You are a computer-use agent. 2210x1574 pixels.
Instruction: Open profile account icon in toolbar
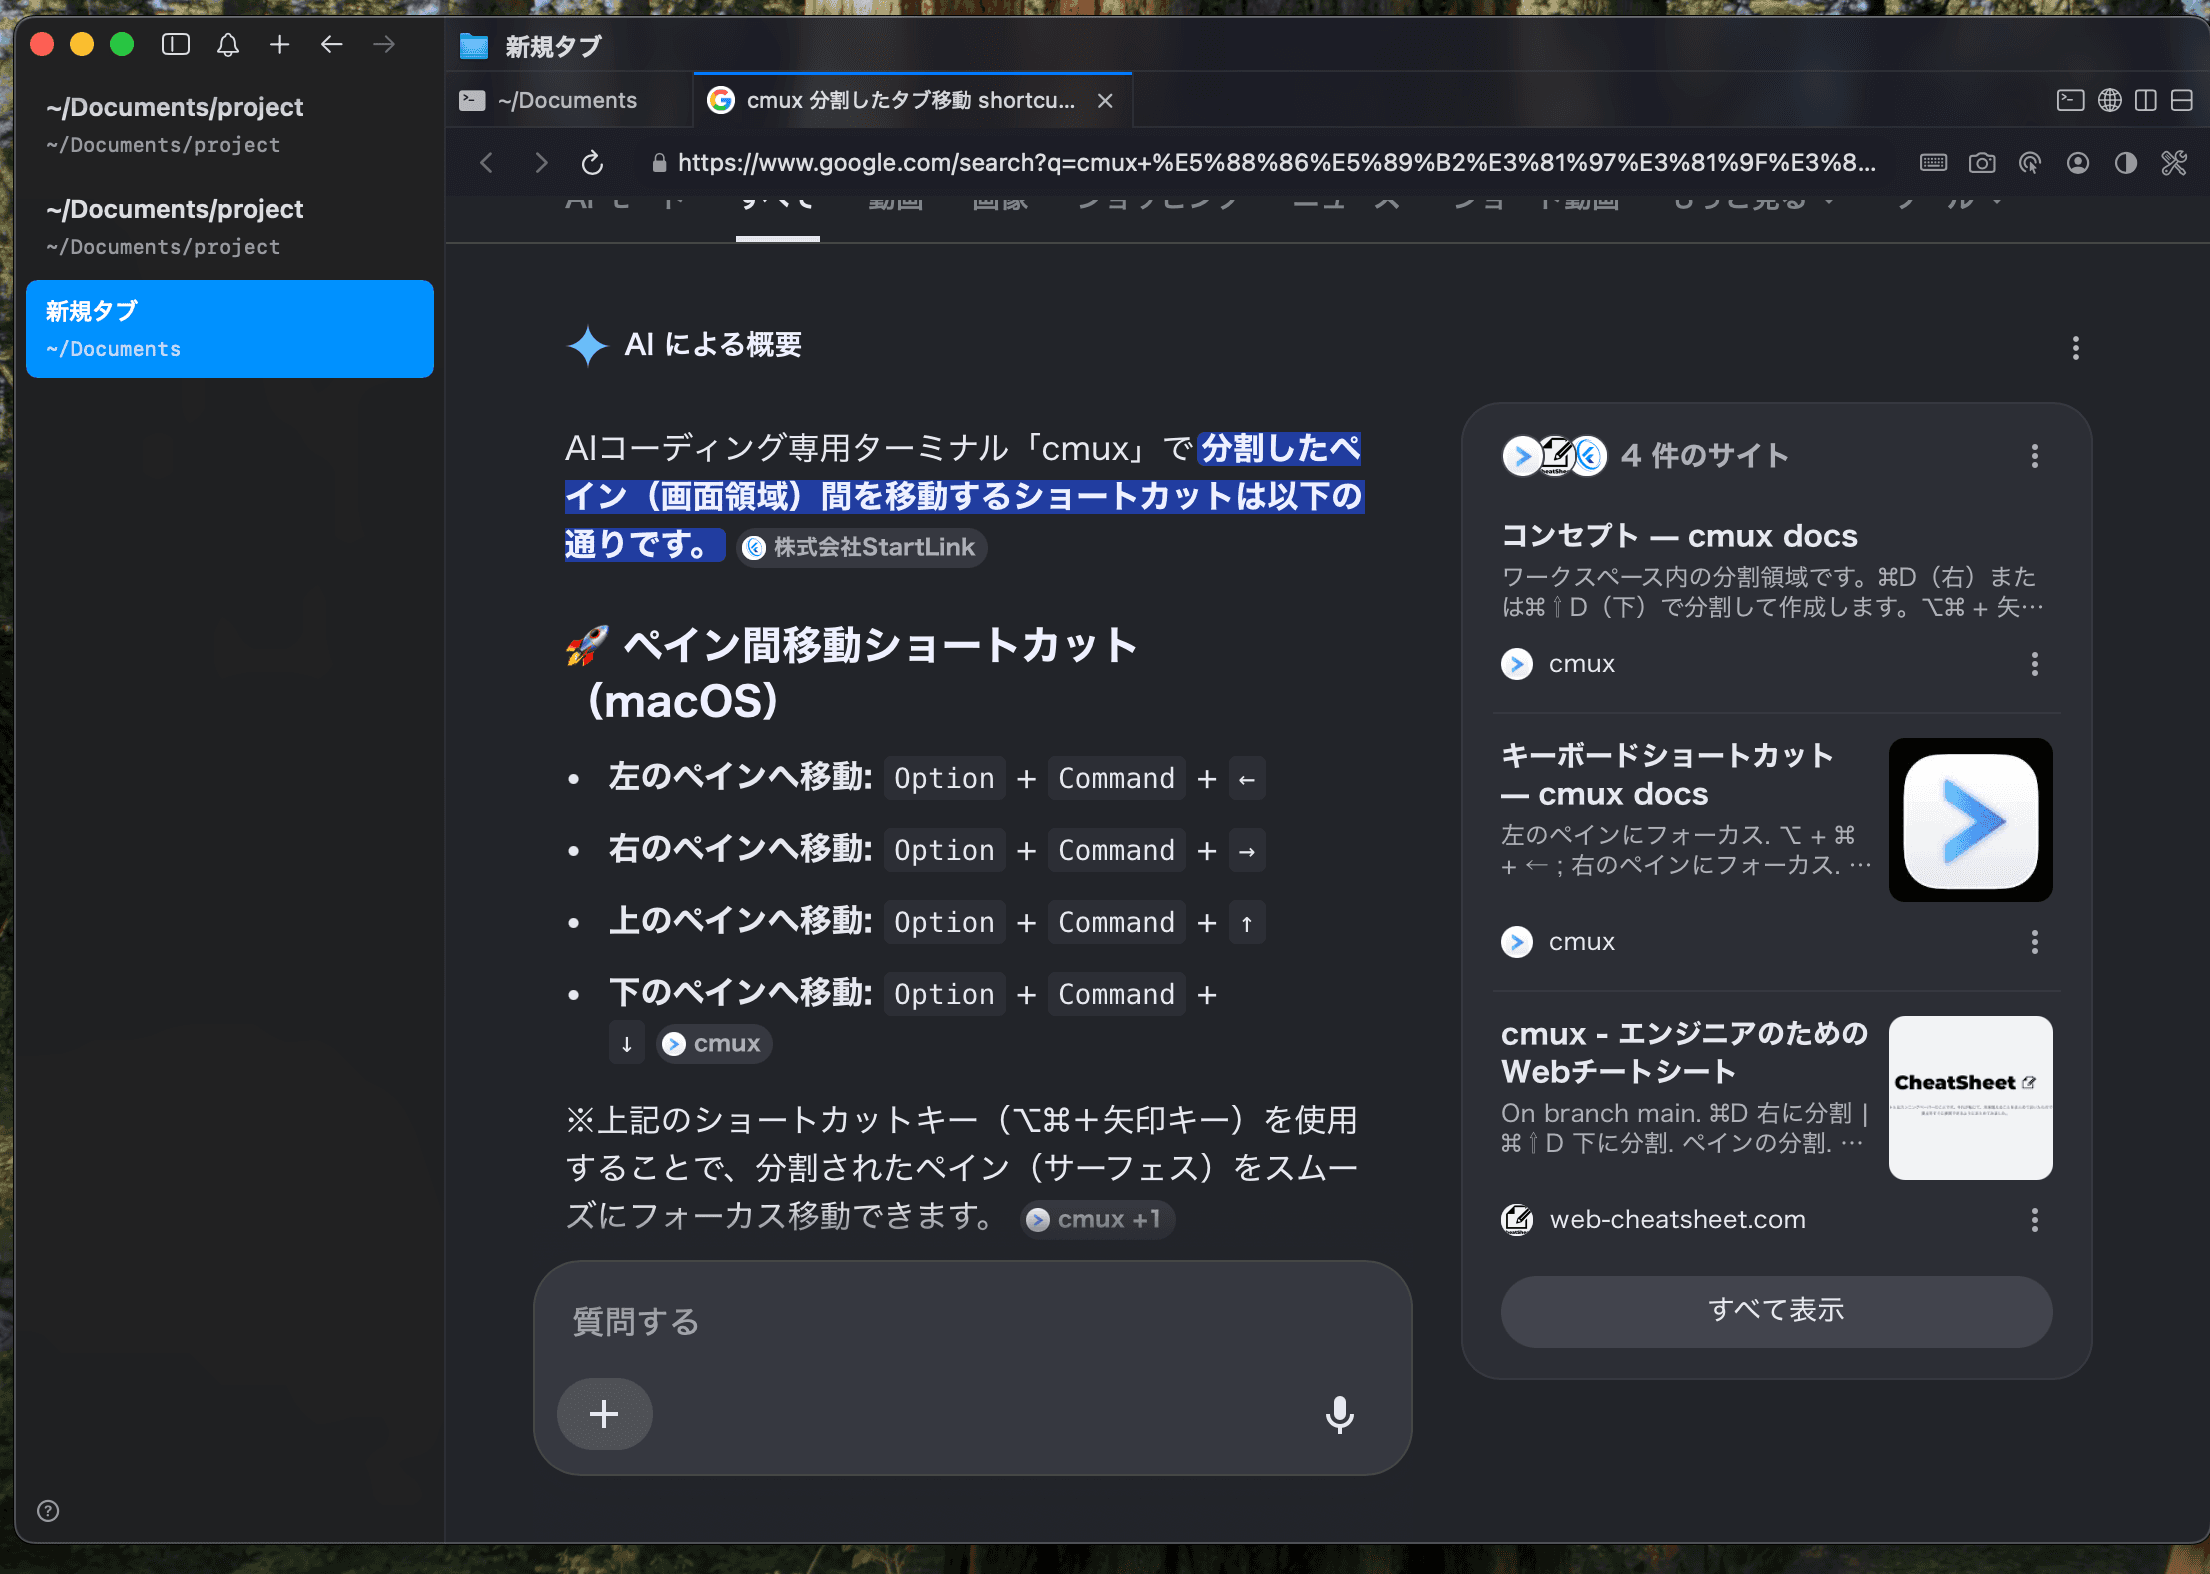point(2078,162)
